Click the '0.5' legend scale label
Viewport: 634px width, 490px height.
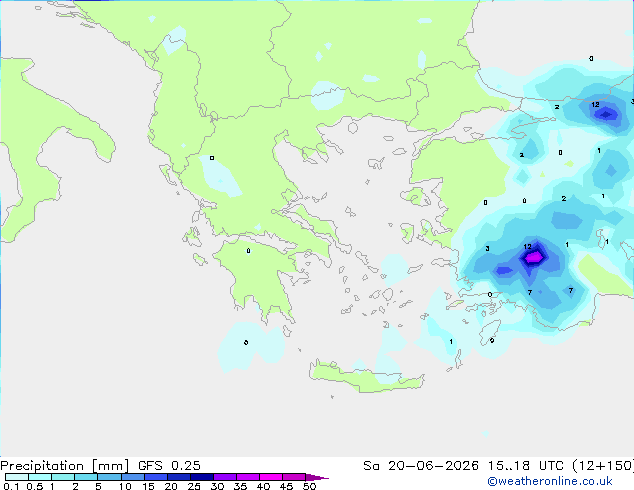[35, 486]
